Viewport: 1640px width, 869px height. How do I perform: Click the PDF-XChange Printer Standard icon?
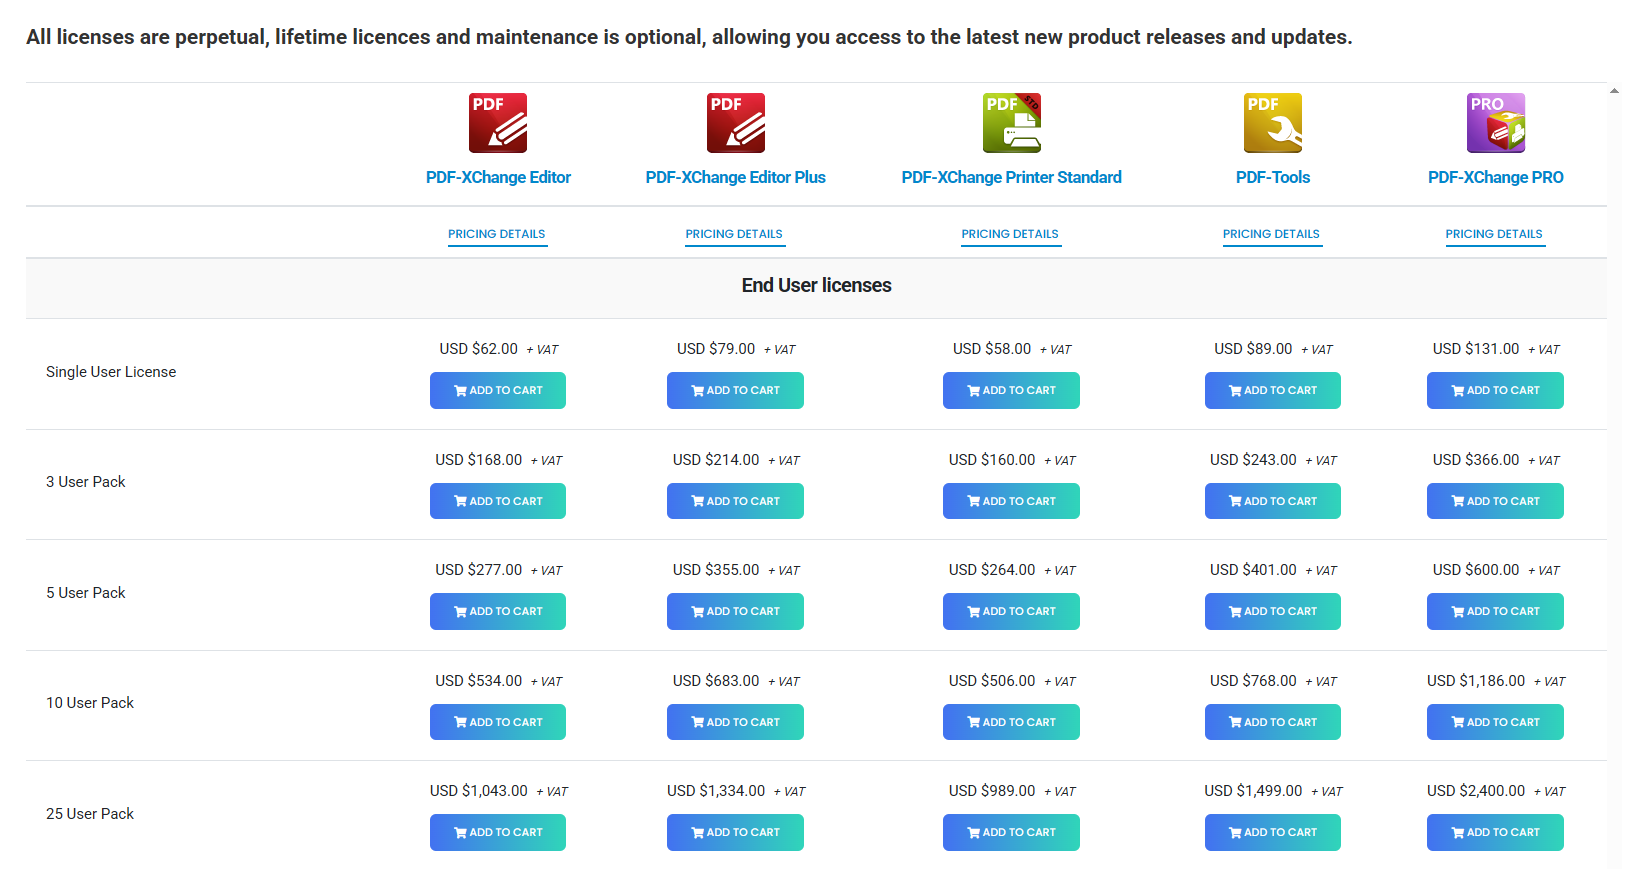tap(1011, 123)
